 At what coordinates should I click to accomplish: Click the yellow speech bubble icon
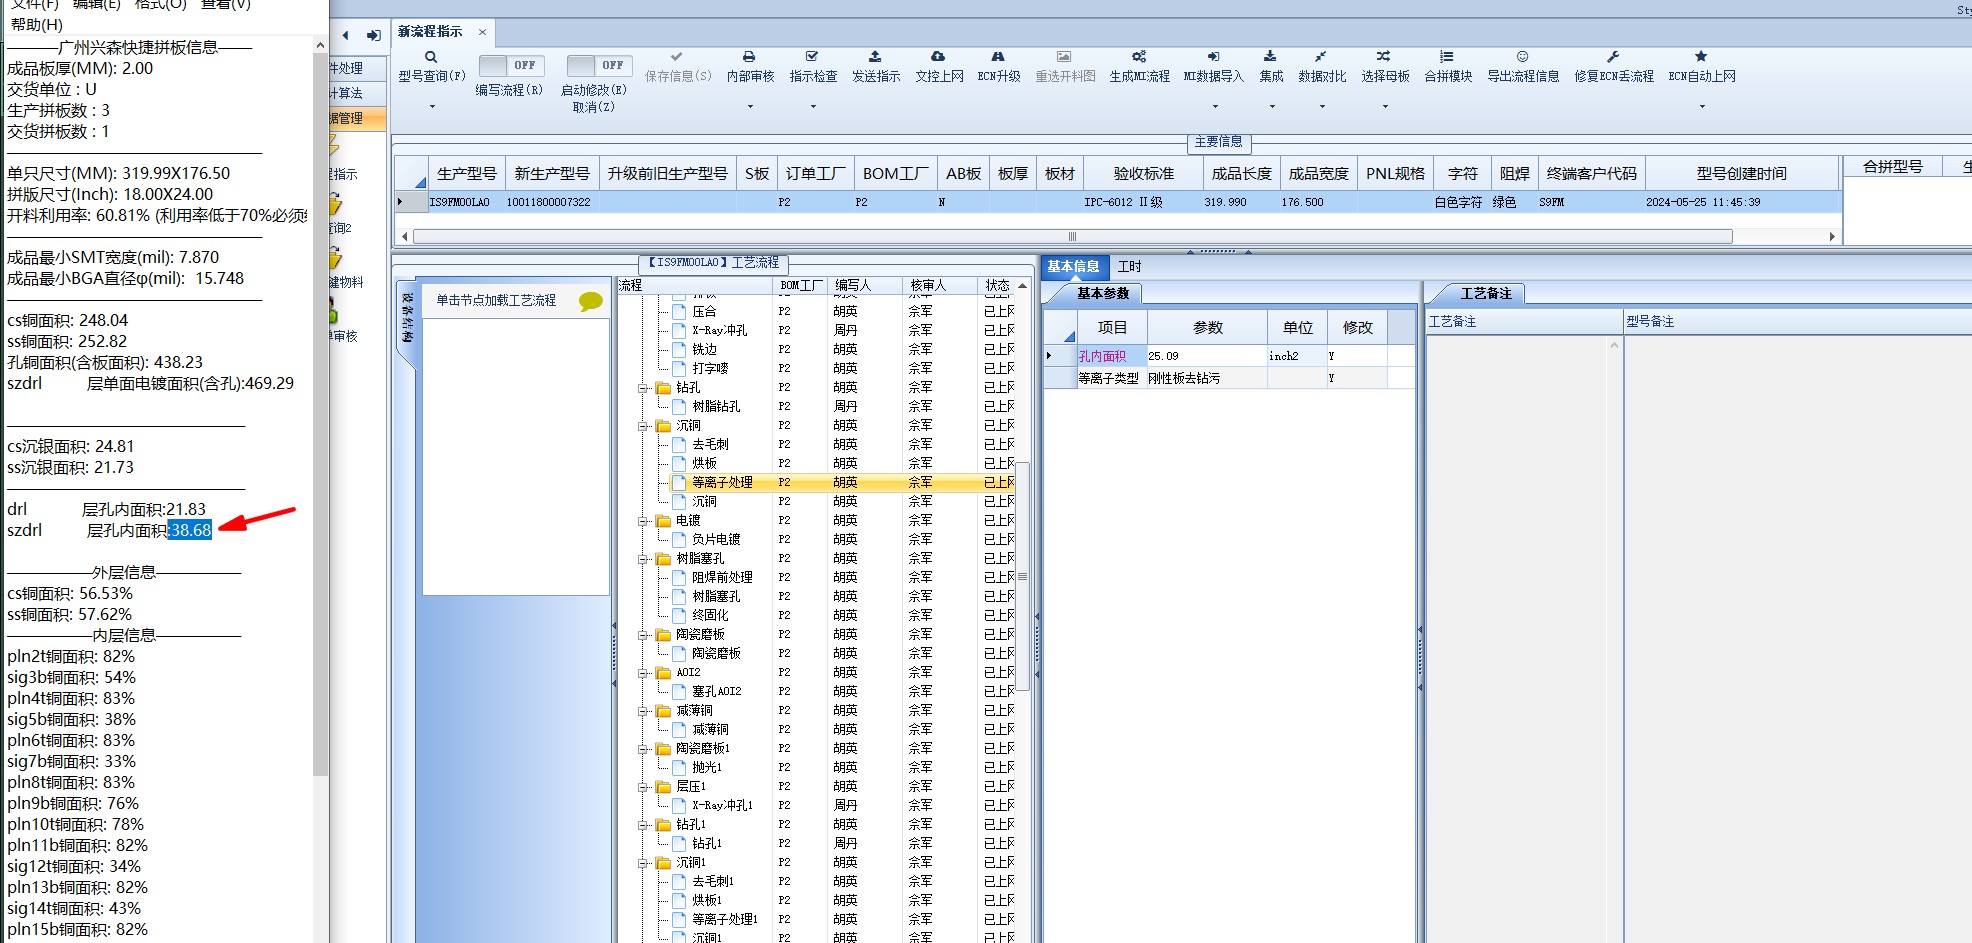coord(591,301)
